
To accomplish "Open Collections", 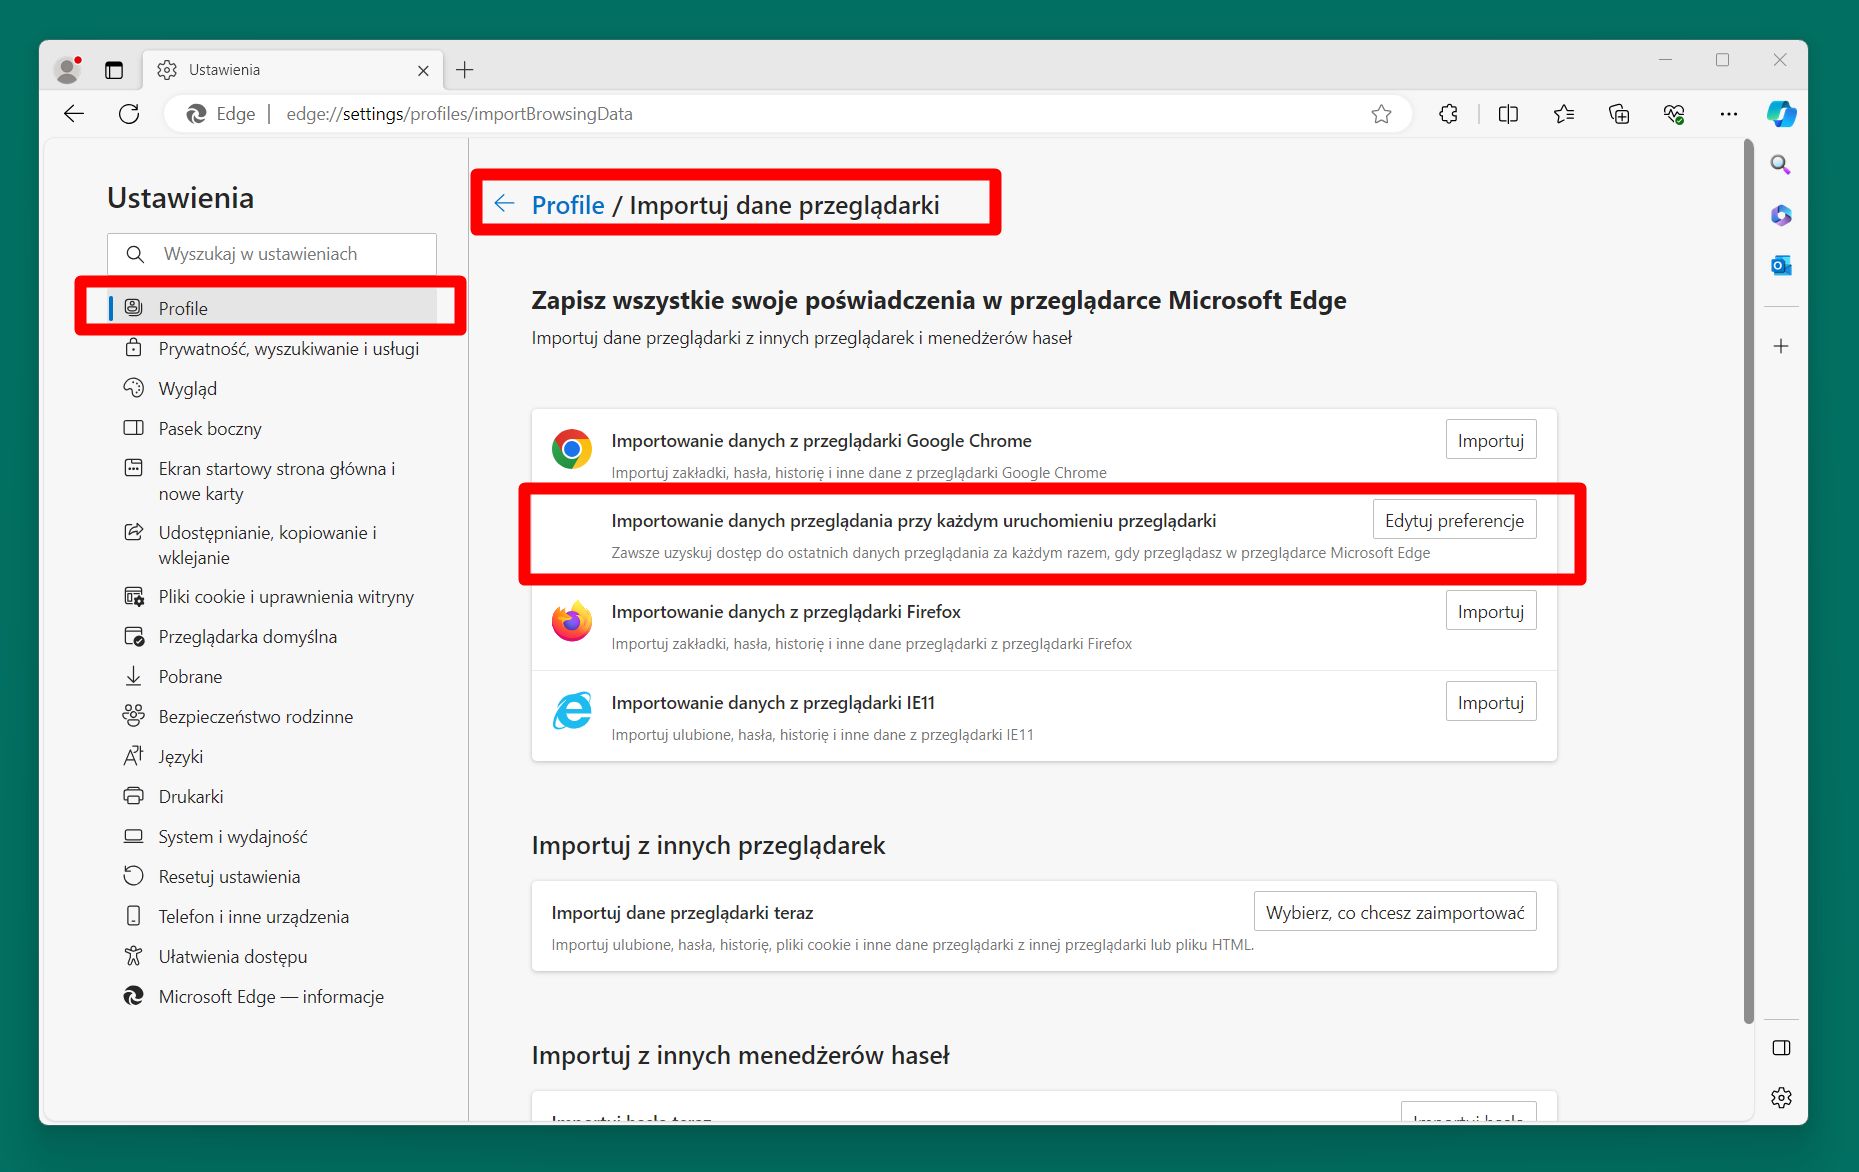I will point(1619,113).
